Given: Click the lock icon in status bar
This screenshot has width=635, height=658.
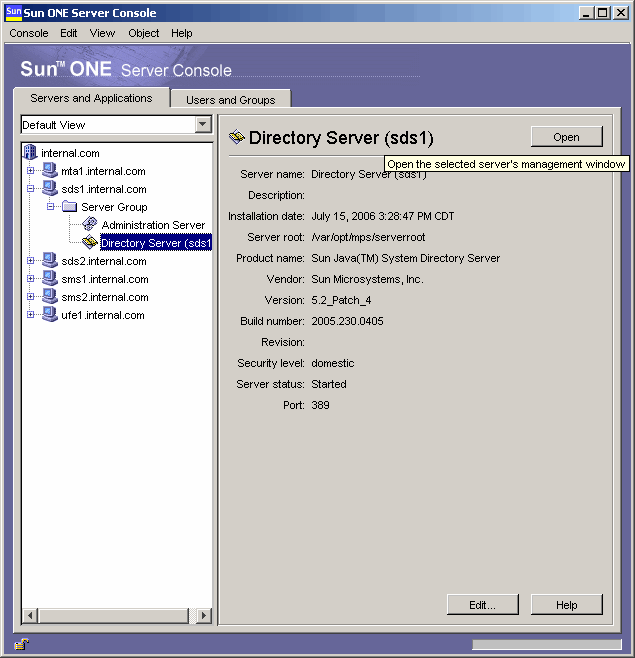Looking at the screenshot, I should coord(20,645).
